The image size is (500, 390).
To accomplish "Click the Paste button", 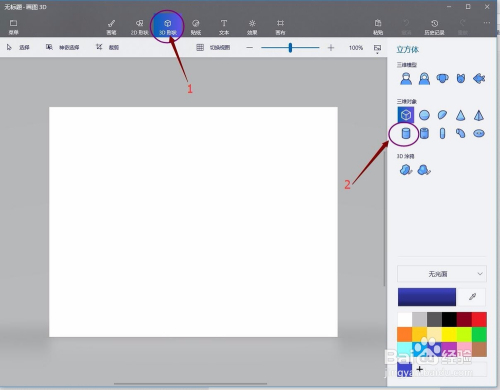I will click(x=378, y=27).
